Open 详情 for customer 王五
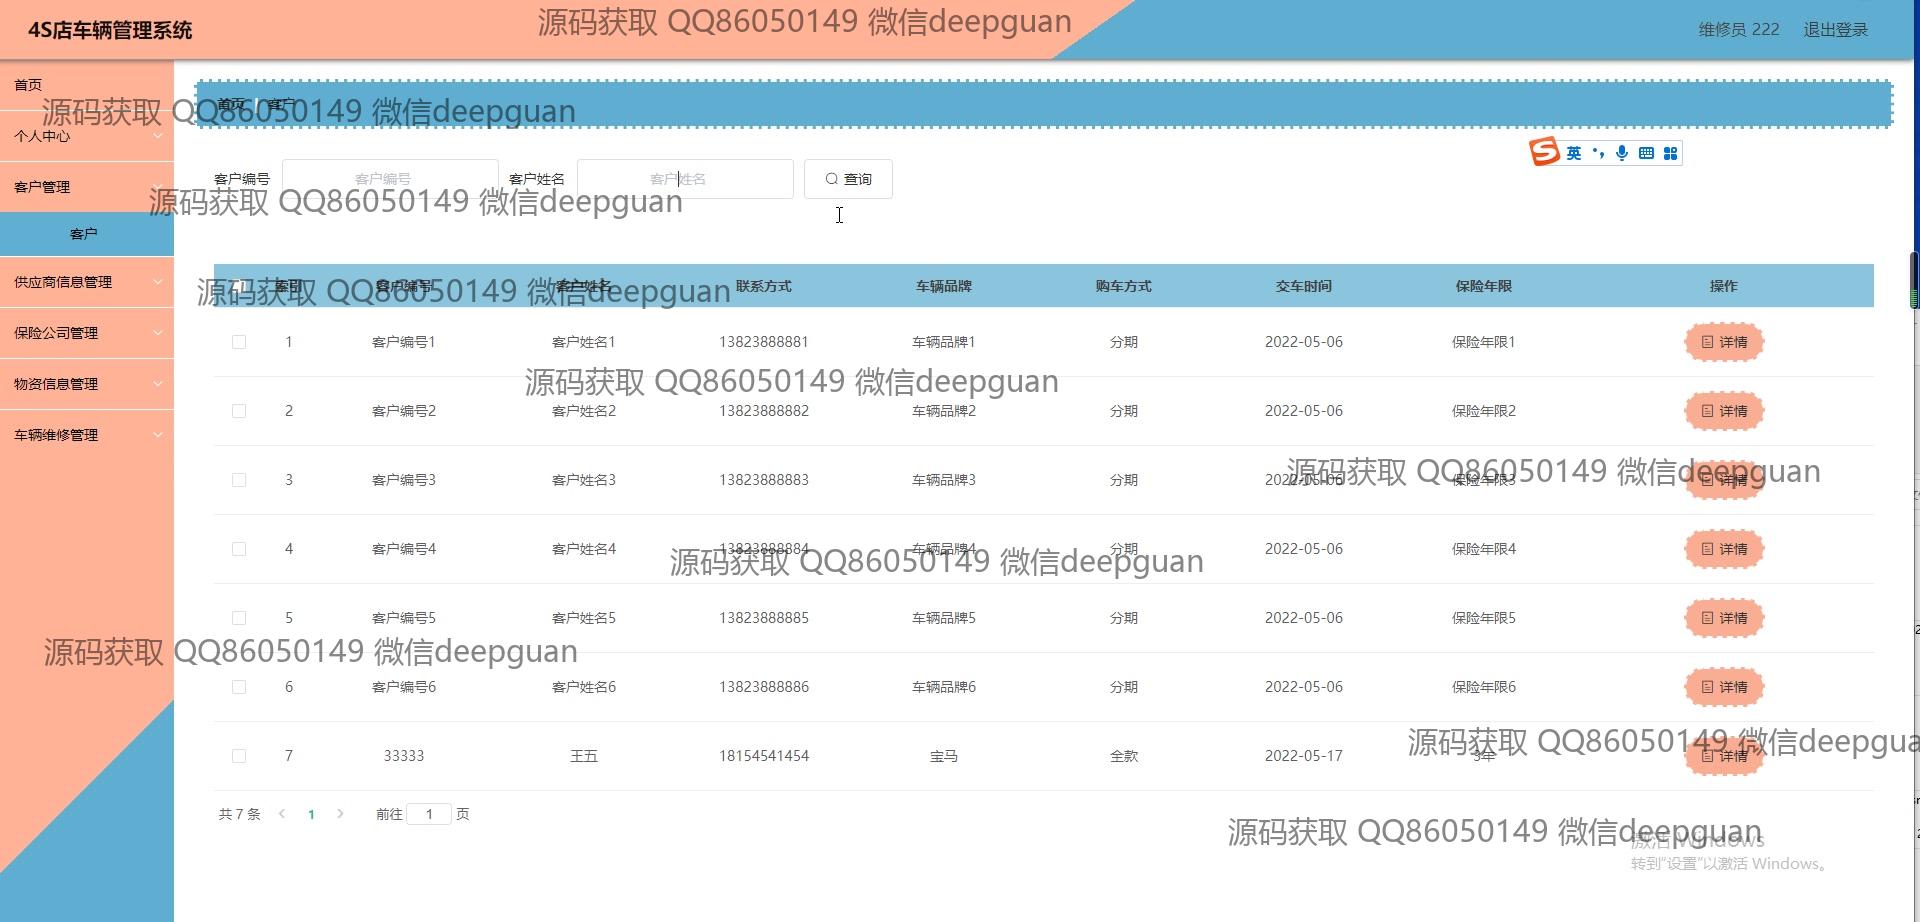 1724,756
